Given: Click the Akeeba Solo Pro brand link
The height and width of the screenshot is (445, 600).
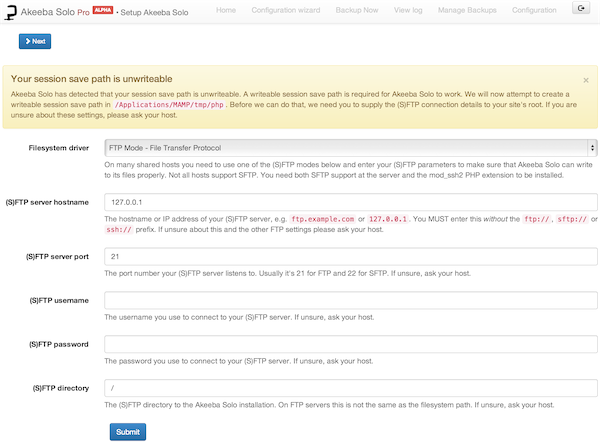Looking at the screenshot, I should (55, 12).
